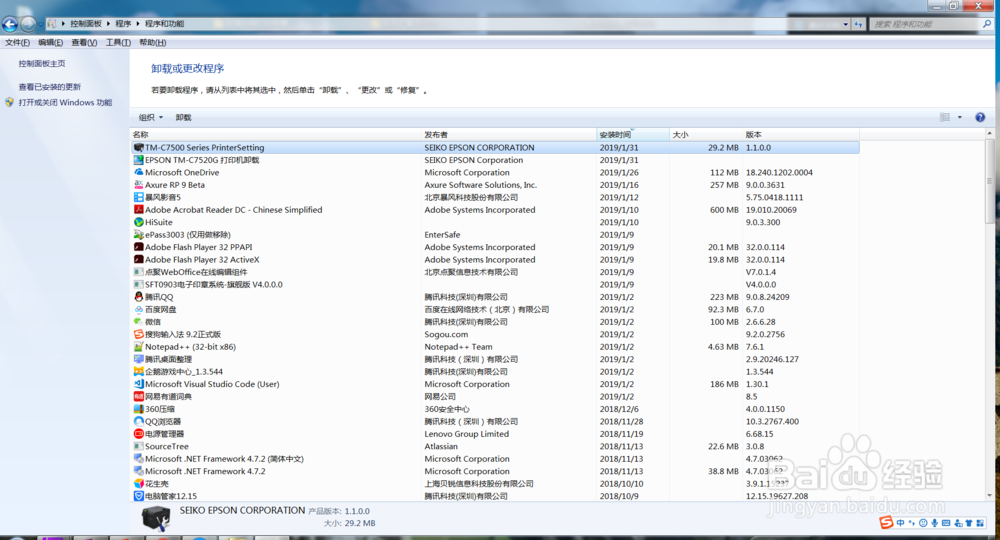Click the search magnifier icon
This screenshot has height=540, width=1000.
click(987, 24)
